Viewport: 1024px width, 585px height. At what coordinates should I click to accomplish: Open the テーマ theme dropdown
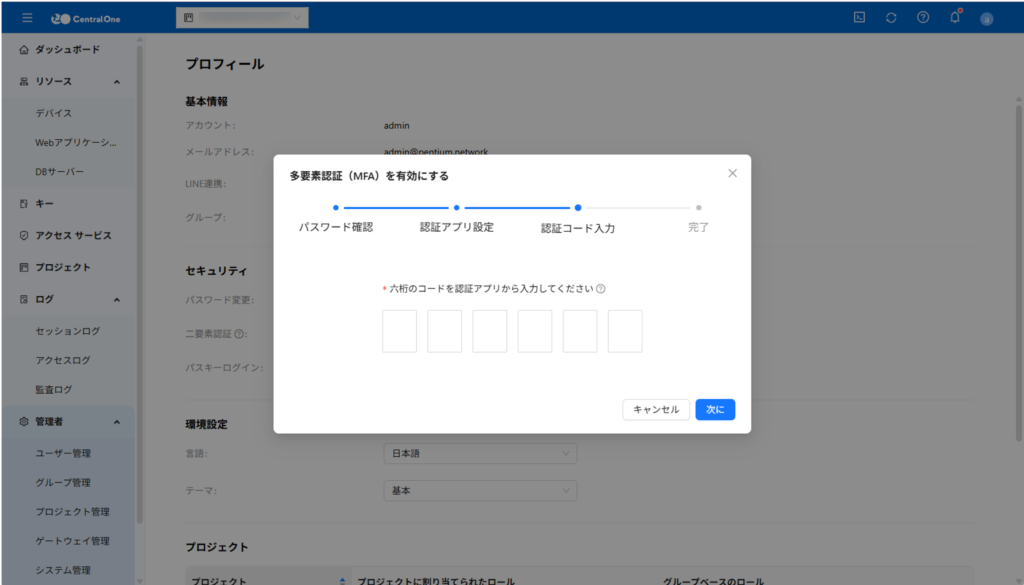(480, 491)
